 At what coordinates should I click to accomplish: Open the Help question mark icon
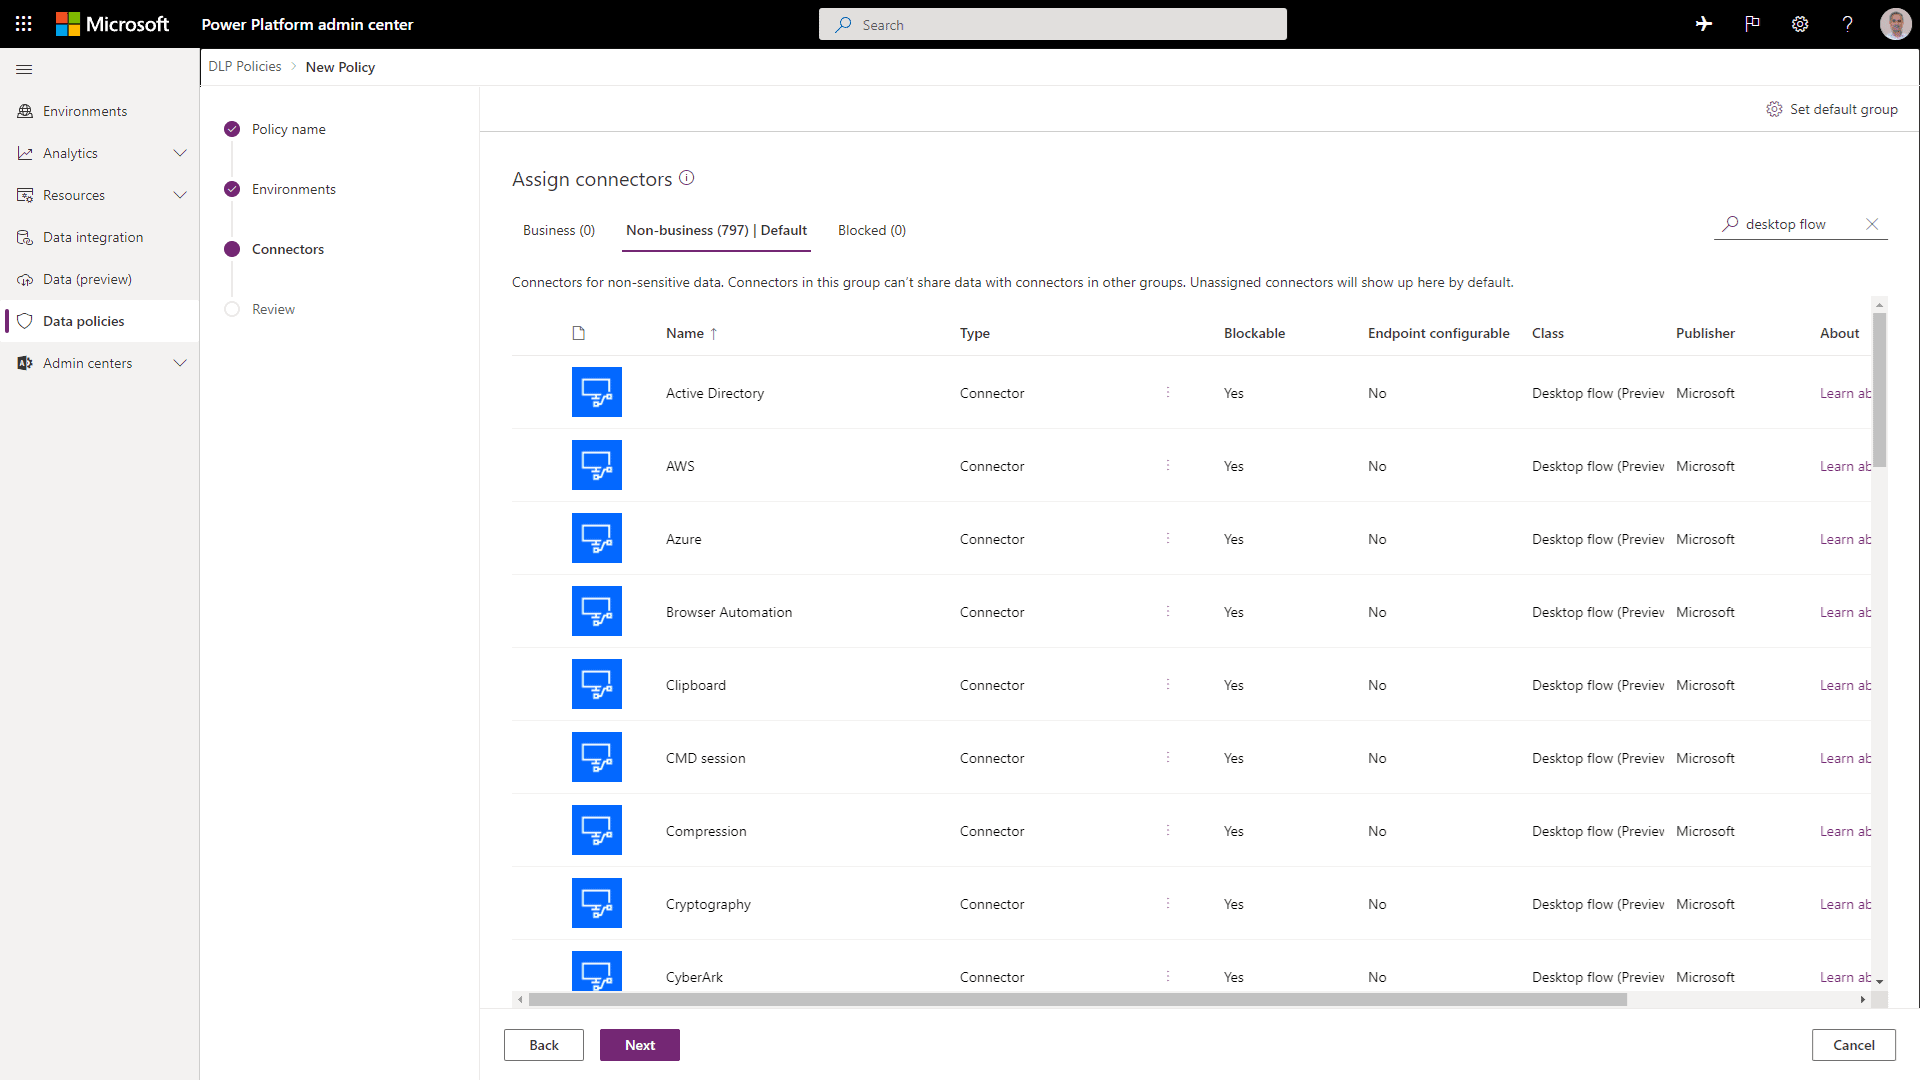(x=1847, y=24)
